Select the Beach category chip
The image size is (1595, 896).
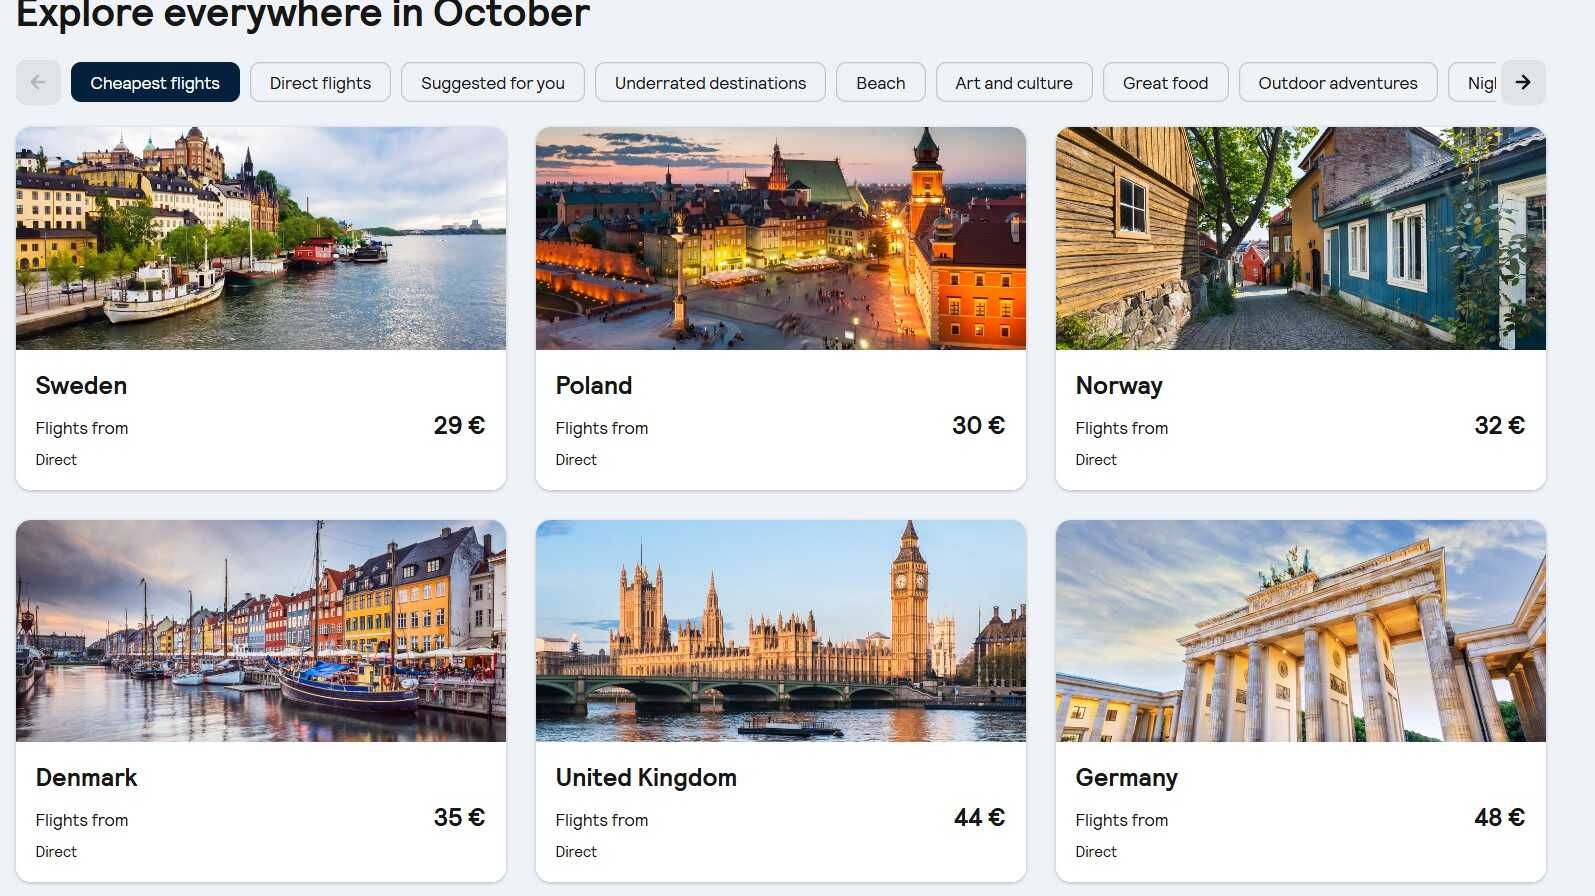coord(880,83)
